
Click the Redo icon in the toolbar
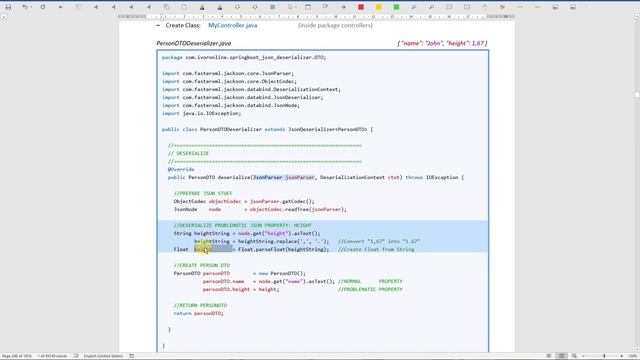pos(42,7)
